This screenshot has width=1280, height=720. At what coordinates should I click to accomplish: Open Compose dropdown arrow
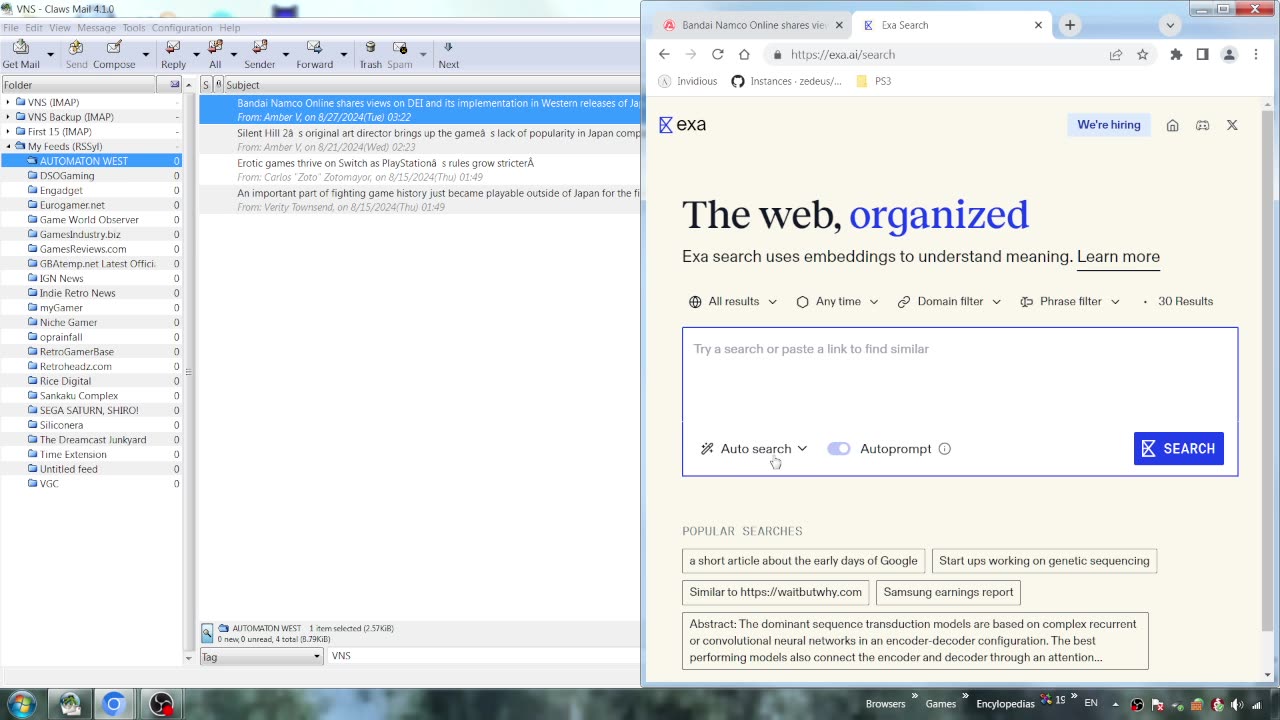145,55
